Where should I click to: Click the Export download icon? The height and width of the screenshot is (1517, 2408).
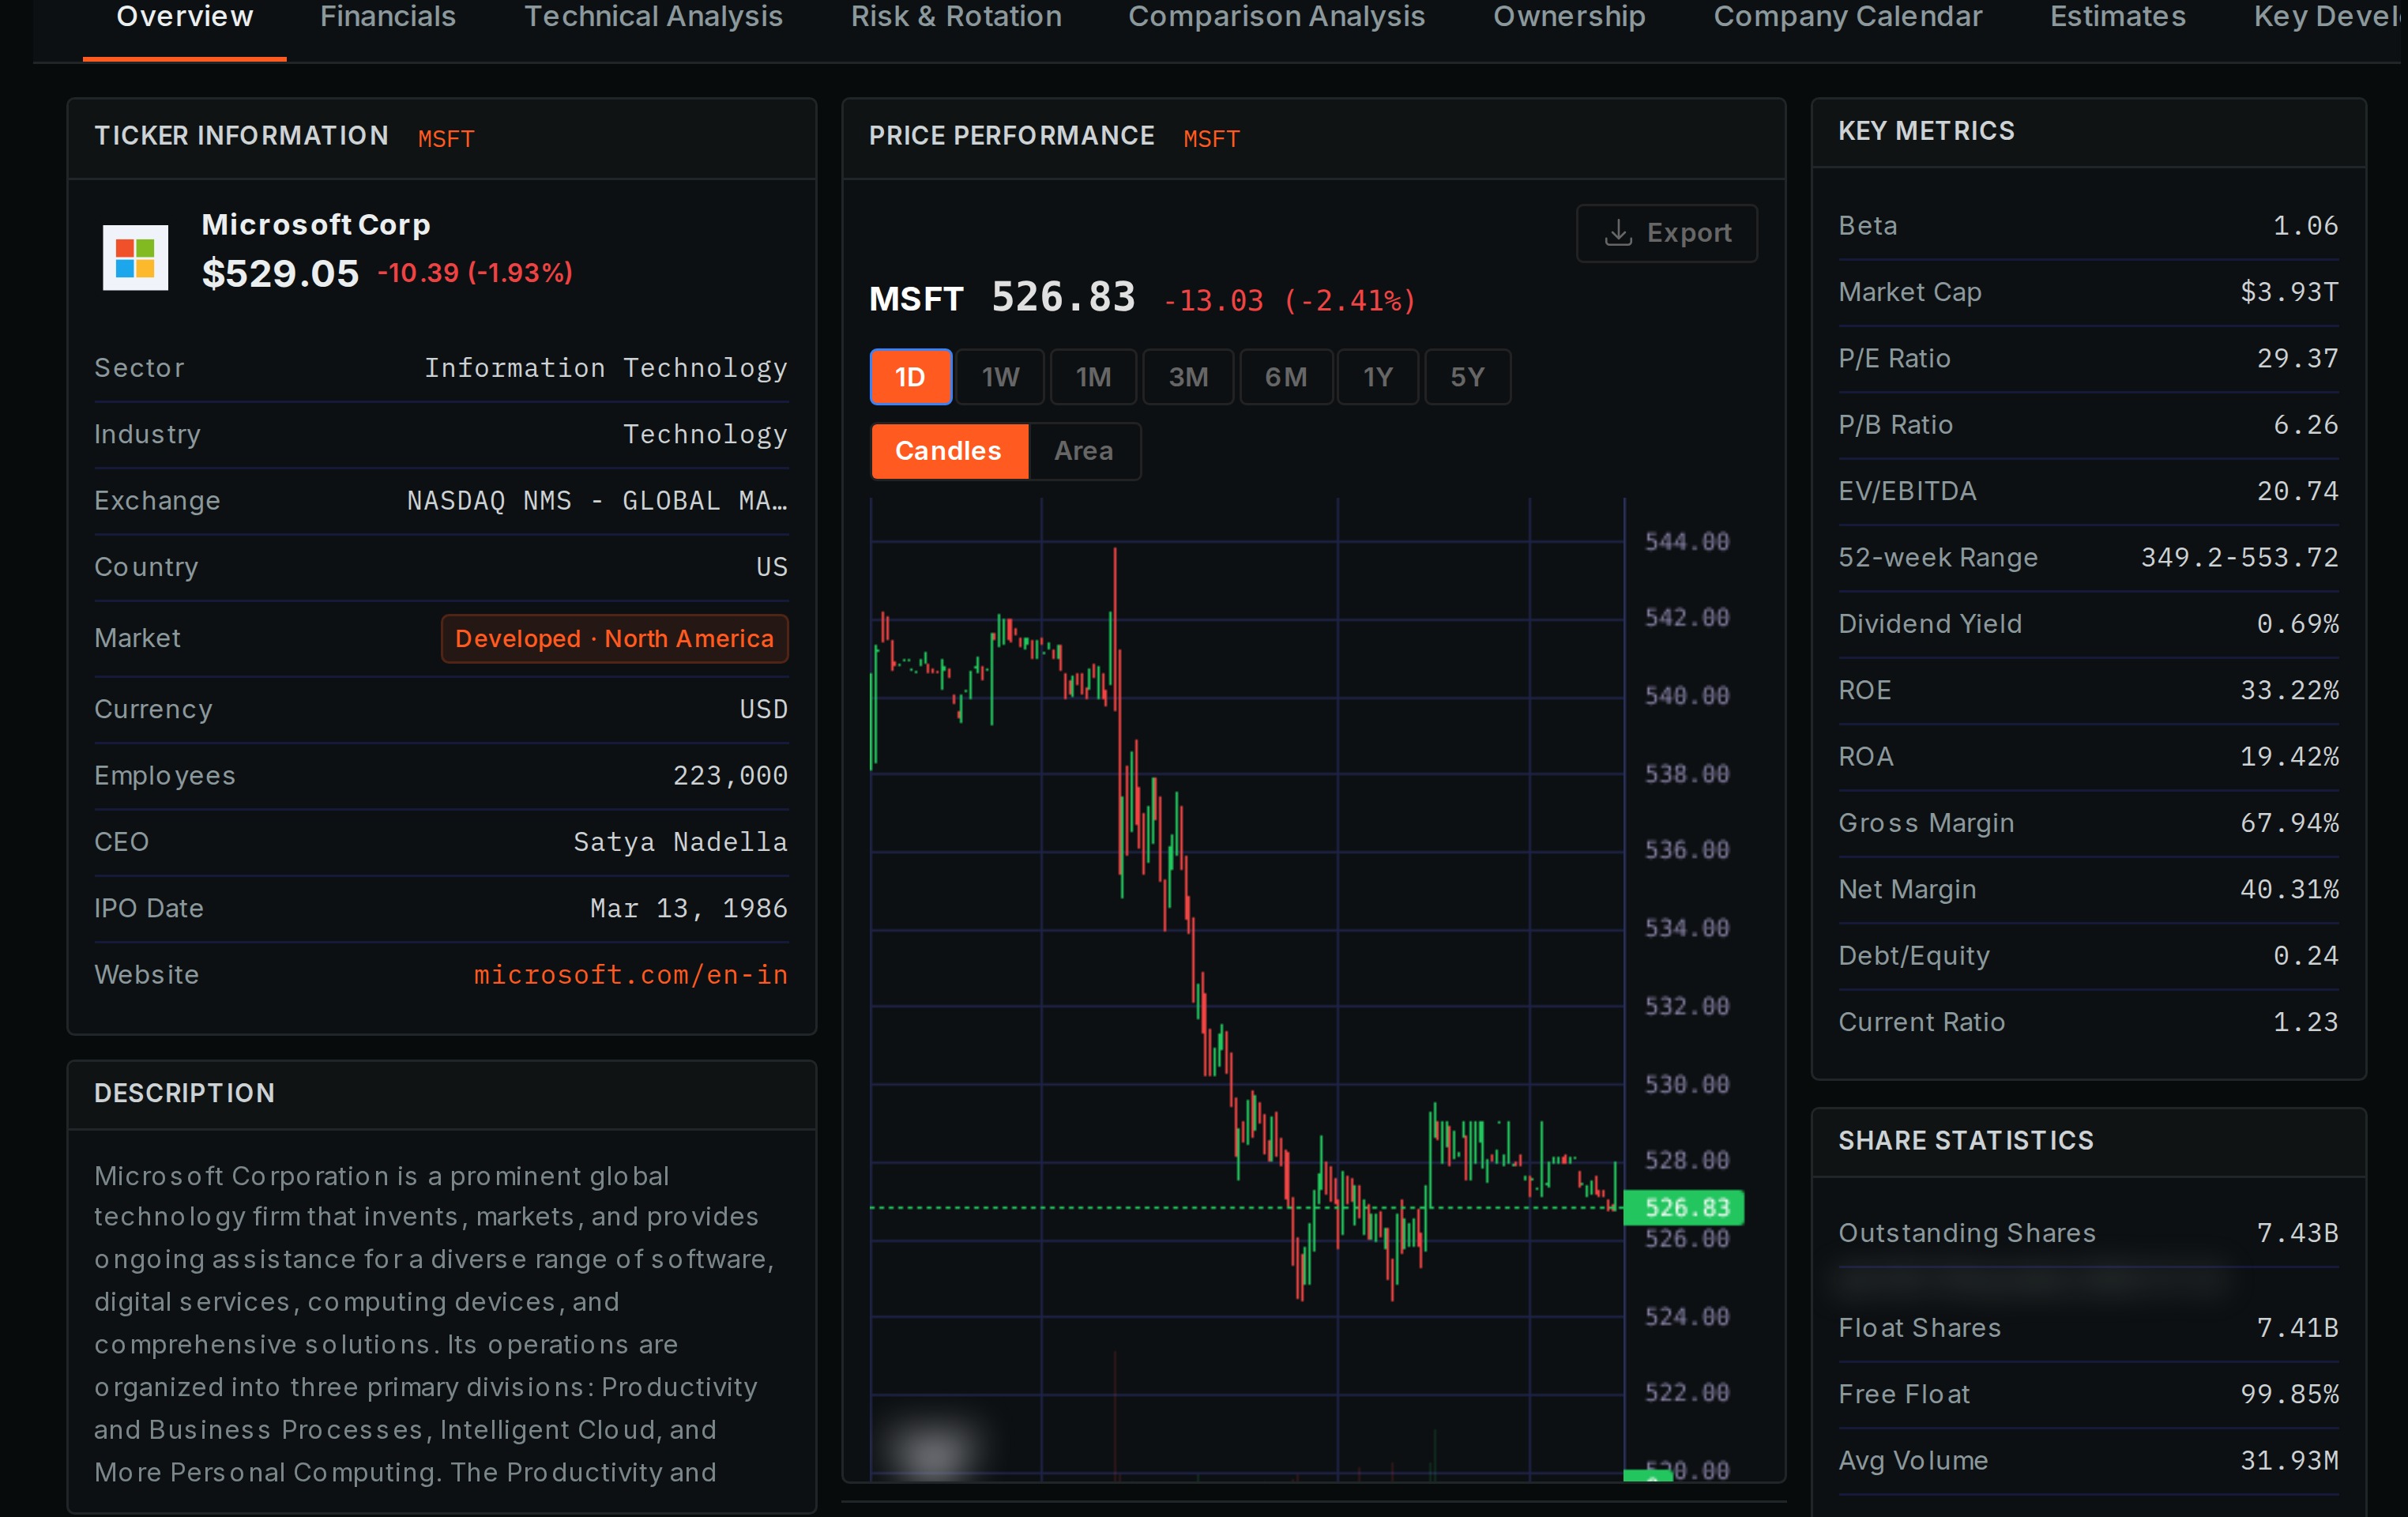click(1617, 233)
